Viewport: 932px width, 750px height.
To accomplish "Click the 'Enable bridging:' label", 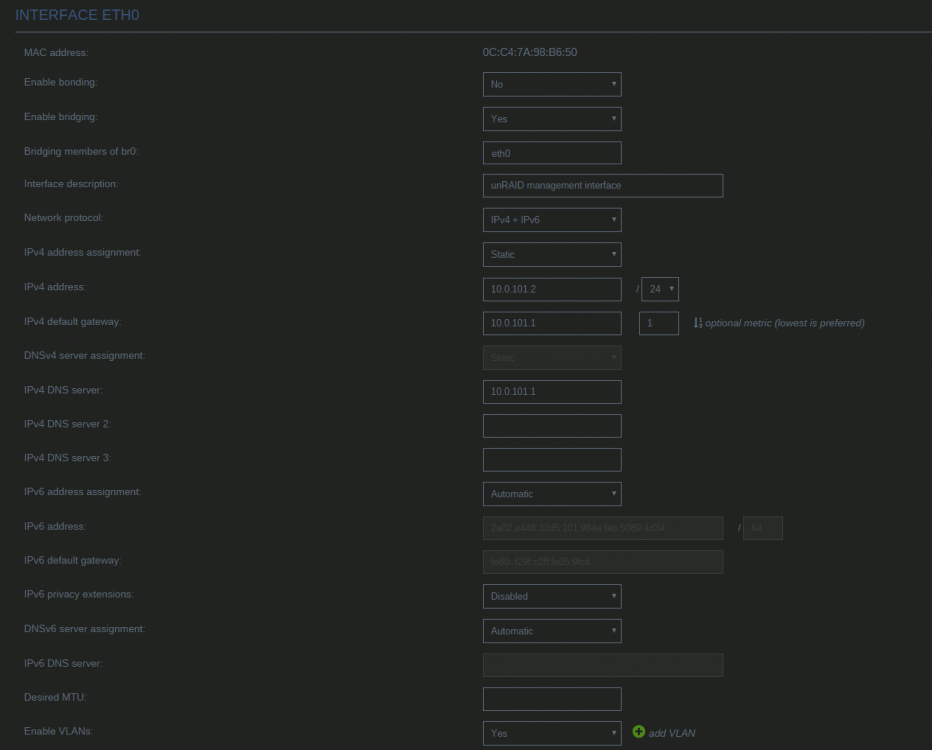I will [x=61, y=116].
